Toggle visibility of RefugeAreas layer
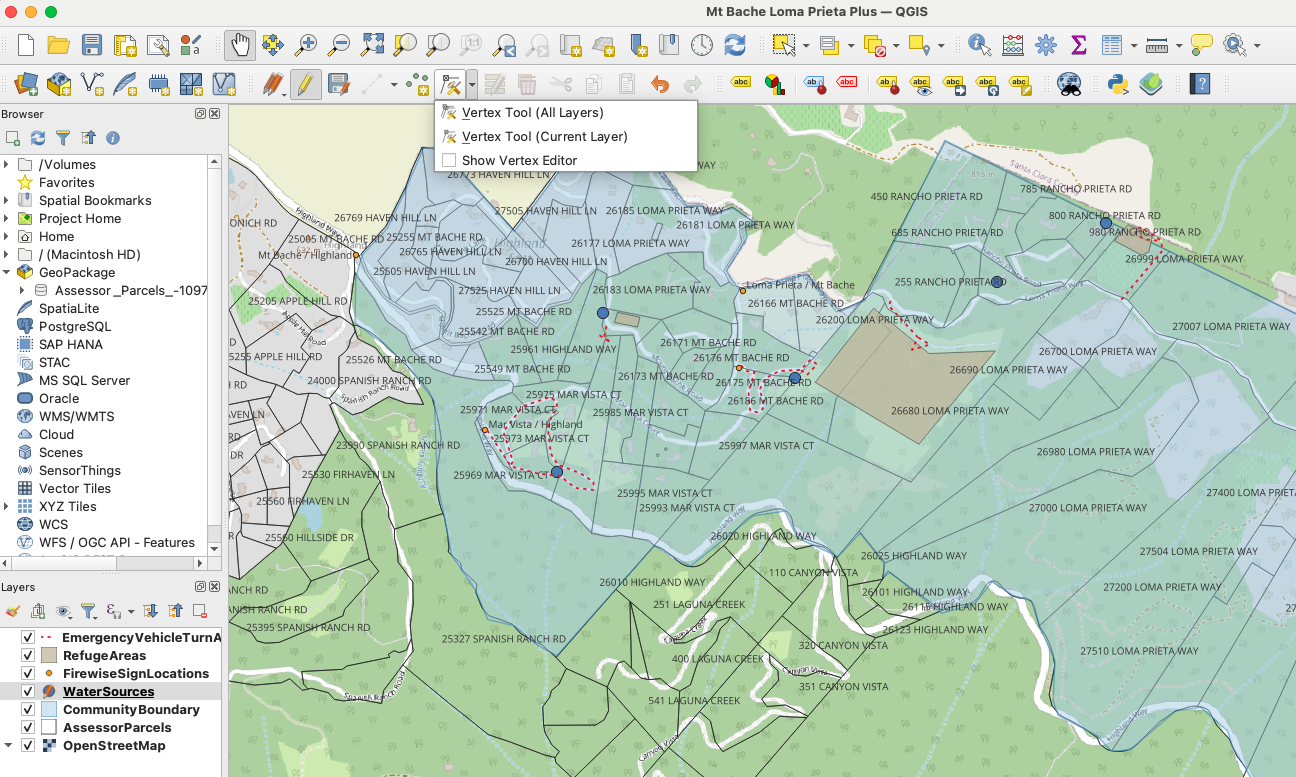 [x=28, y=656]
